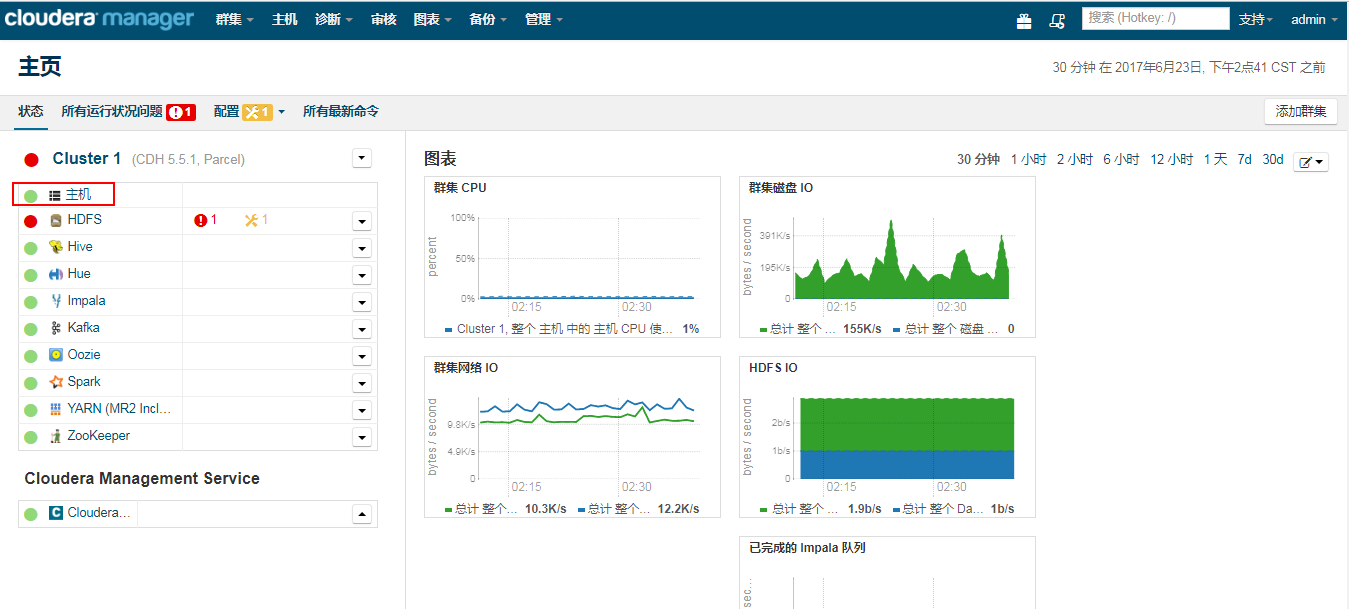Screen dimensions: 1349x609
Task: Click the Cloudera Manager logo
Action: [99, 19]
